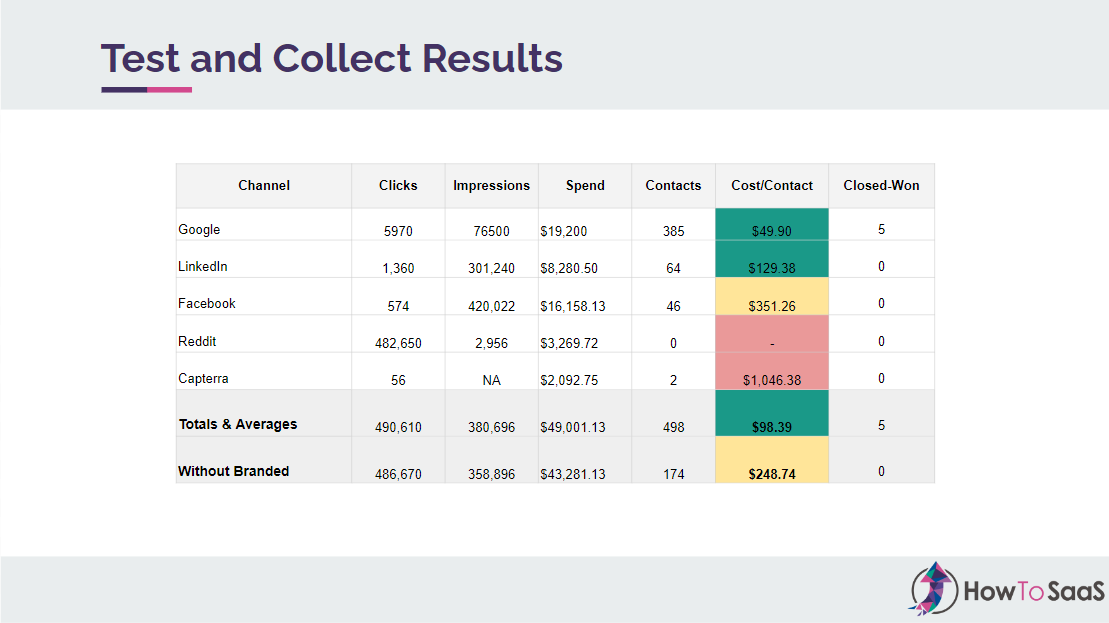Click total clicks 490,610
Image resolution: width=1109 pixels, height=623 pixels.
click(398, 427)
